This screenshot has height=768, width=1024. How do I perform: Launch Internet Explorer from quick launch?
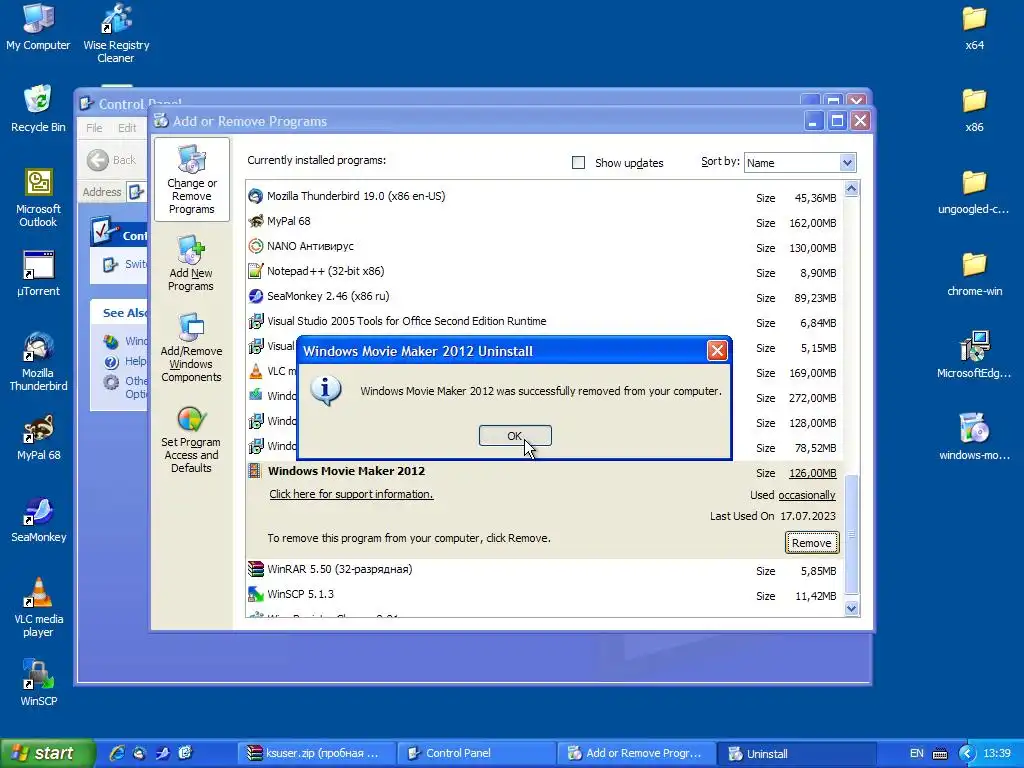[117, 753]
